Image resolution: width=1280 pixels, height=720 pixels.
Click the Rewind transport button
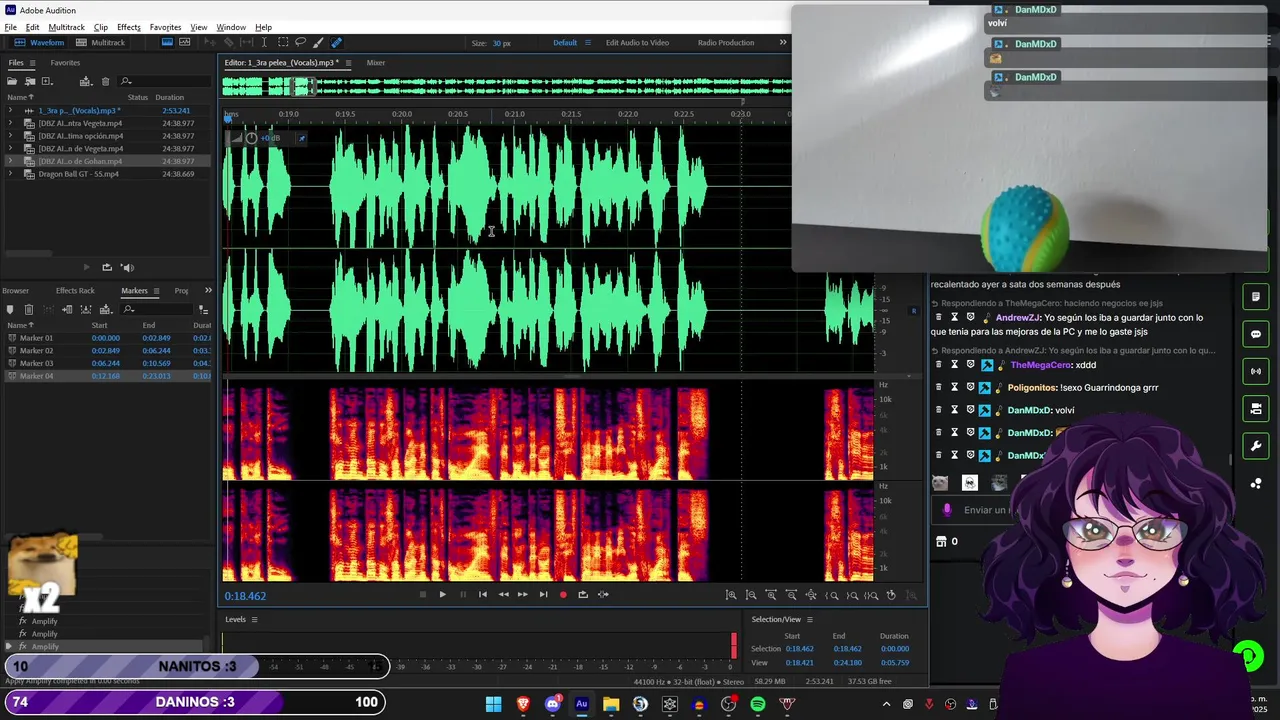click(503, 595)
